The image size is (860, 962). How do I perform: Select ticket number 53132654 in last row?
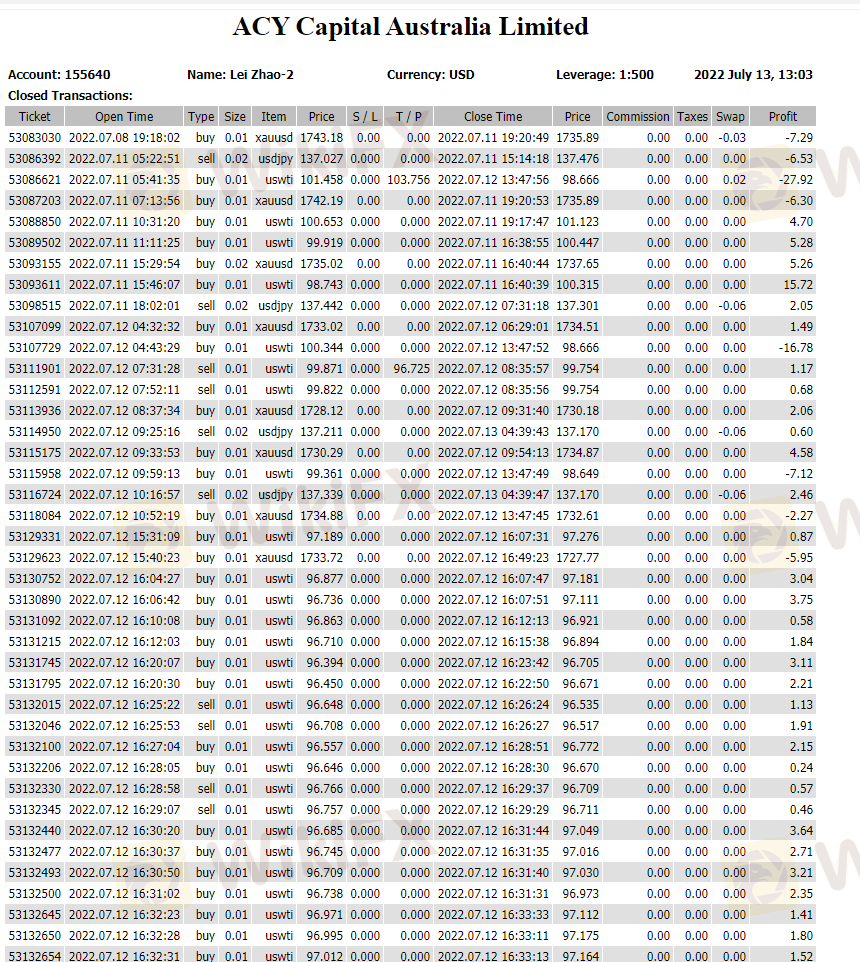(x=35, y=956)
